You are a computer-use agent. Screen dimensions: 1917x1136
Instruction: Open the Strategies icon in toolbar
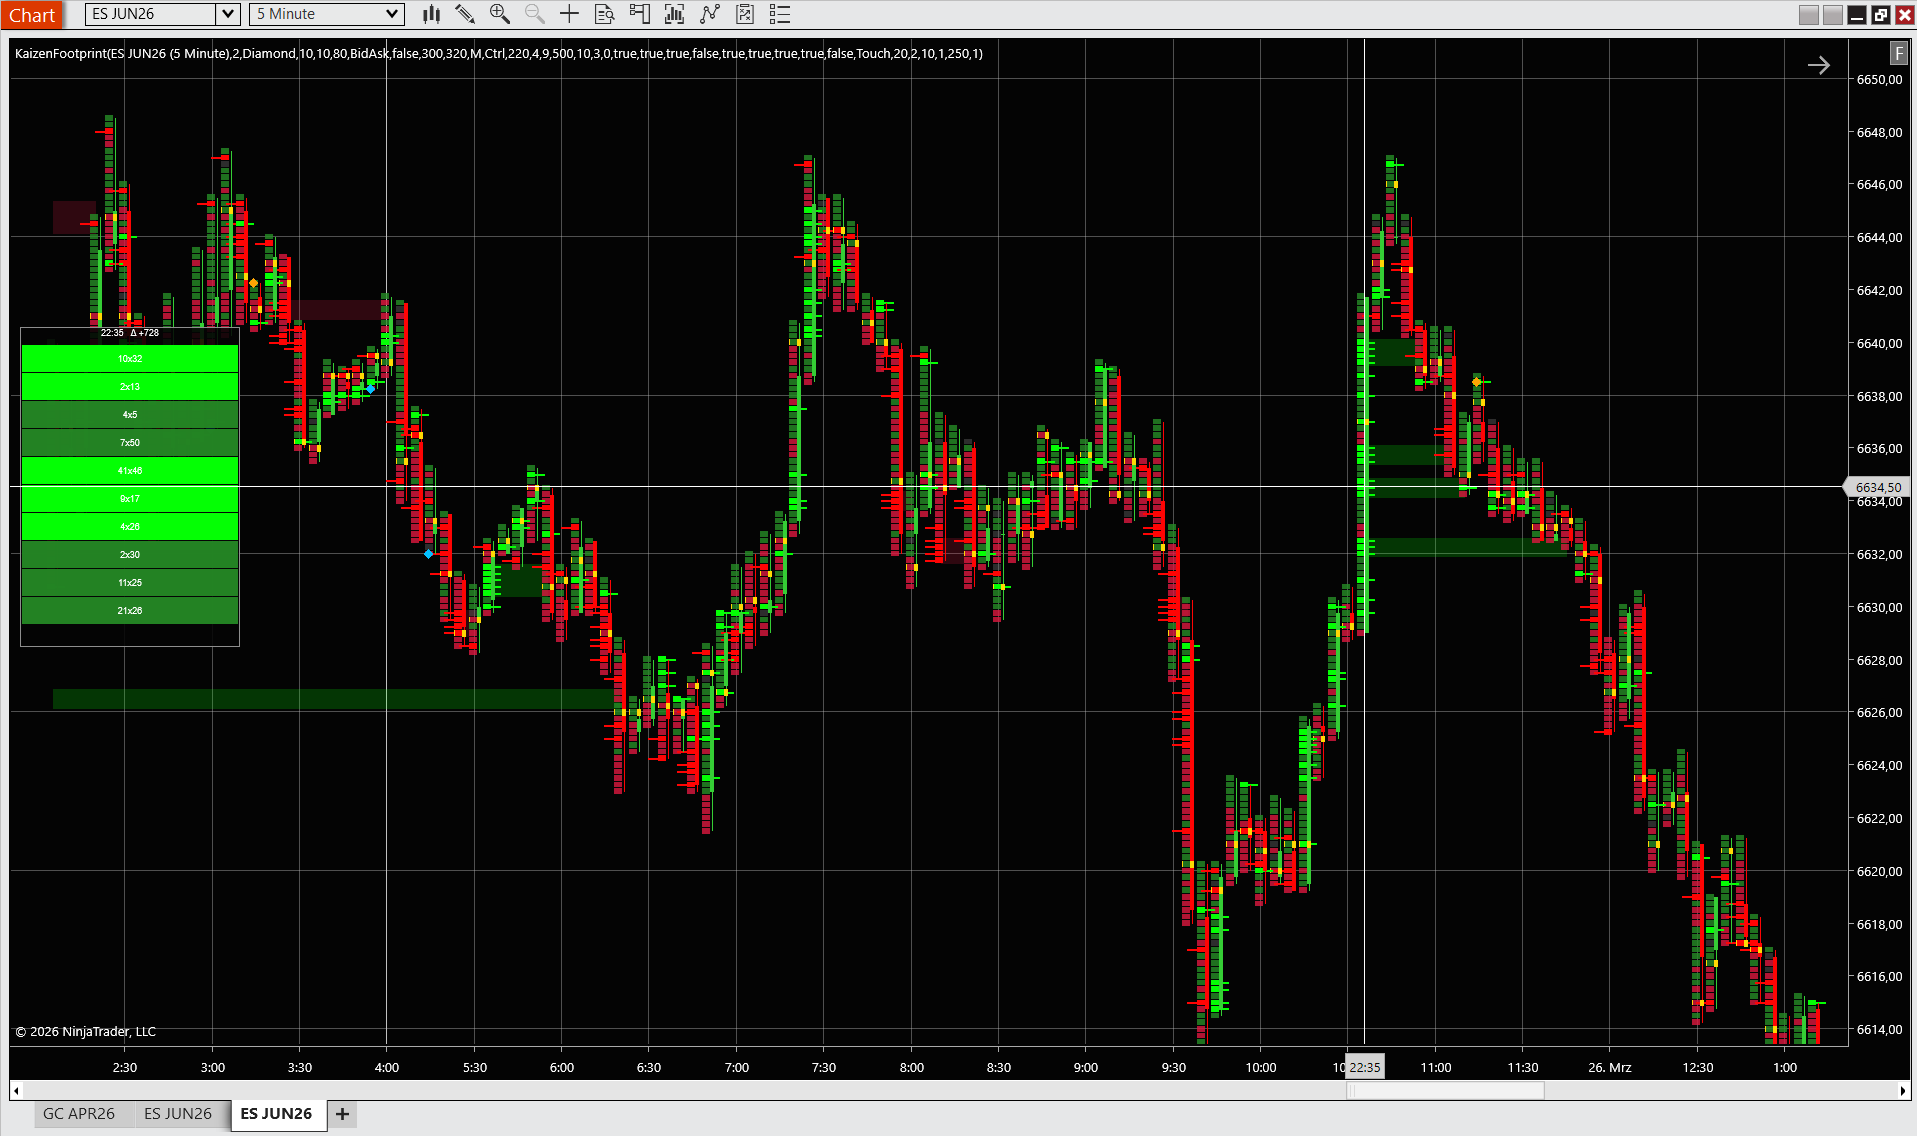pos(744,14)
